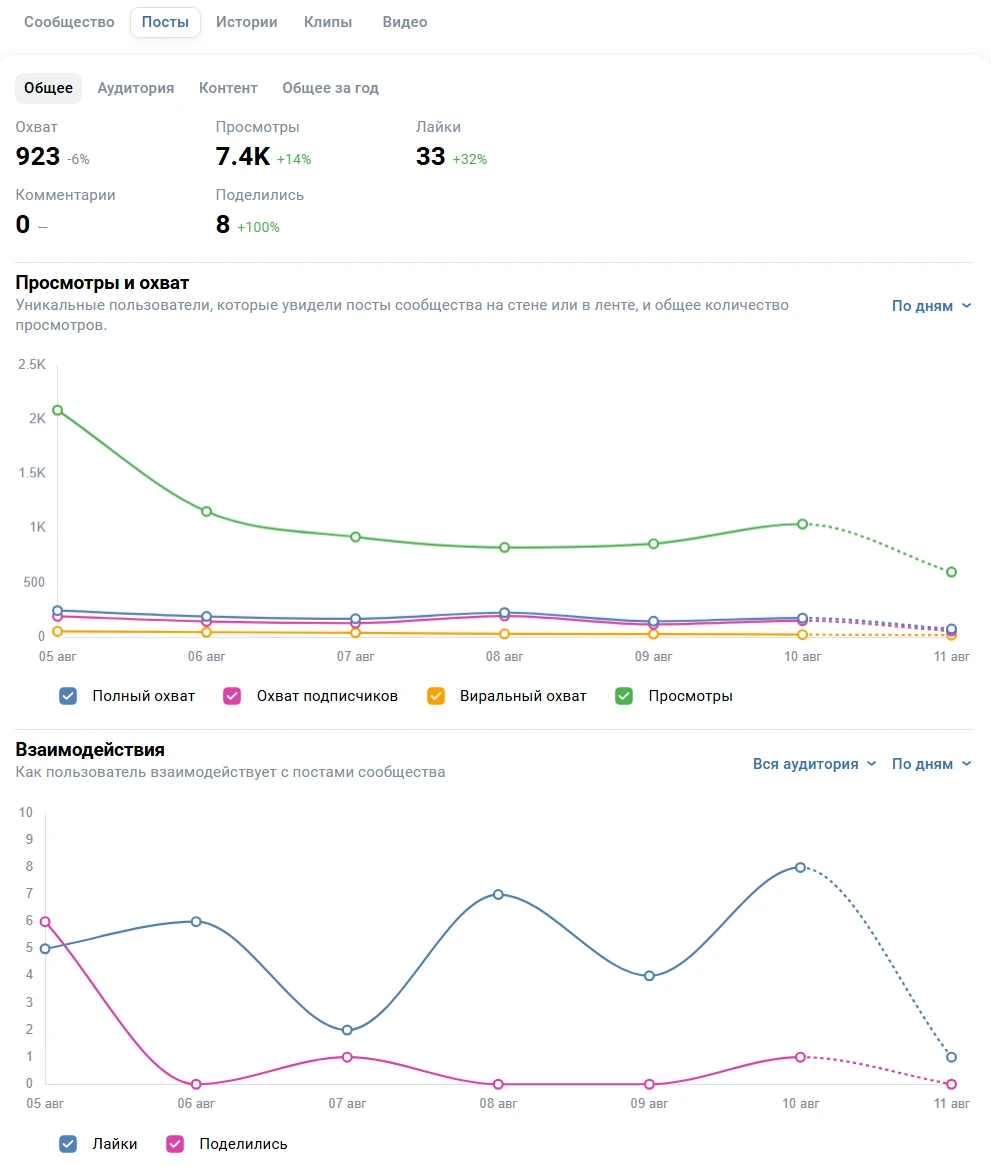991x1167 pixels.
Task: Switch to the "Аудитория" sub-tab
Action: [135, 88]
